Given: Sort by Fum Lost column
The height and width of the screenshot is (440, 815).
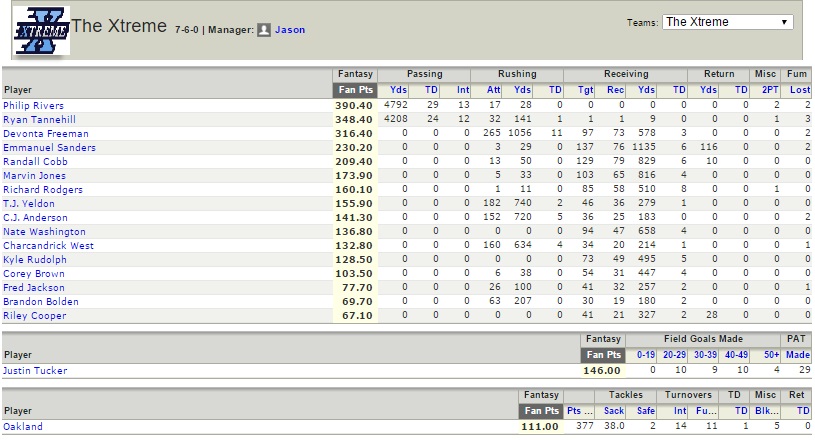Looking at the screenshot, I should pos(800,90).
